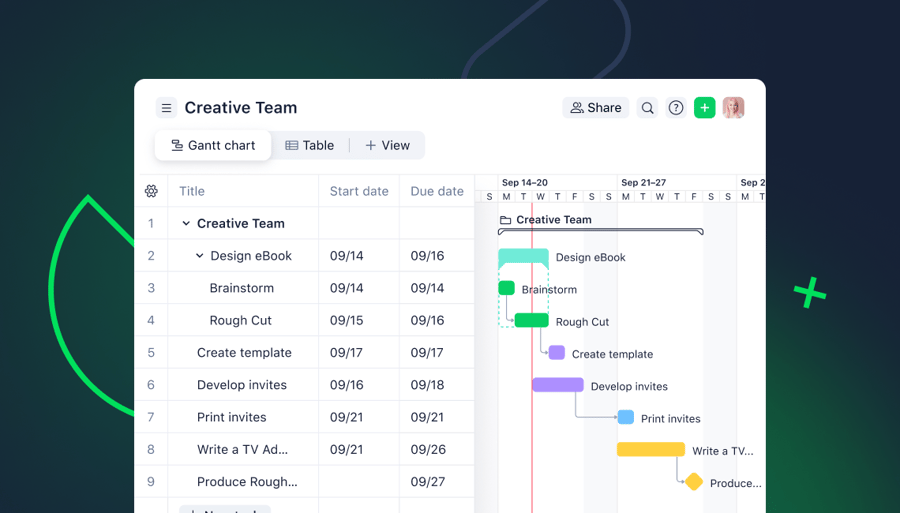Select the Develop invites task title
The image size is (900, 513).
pyautogui.click(x=242, y=385)
